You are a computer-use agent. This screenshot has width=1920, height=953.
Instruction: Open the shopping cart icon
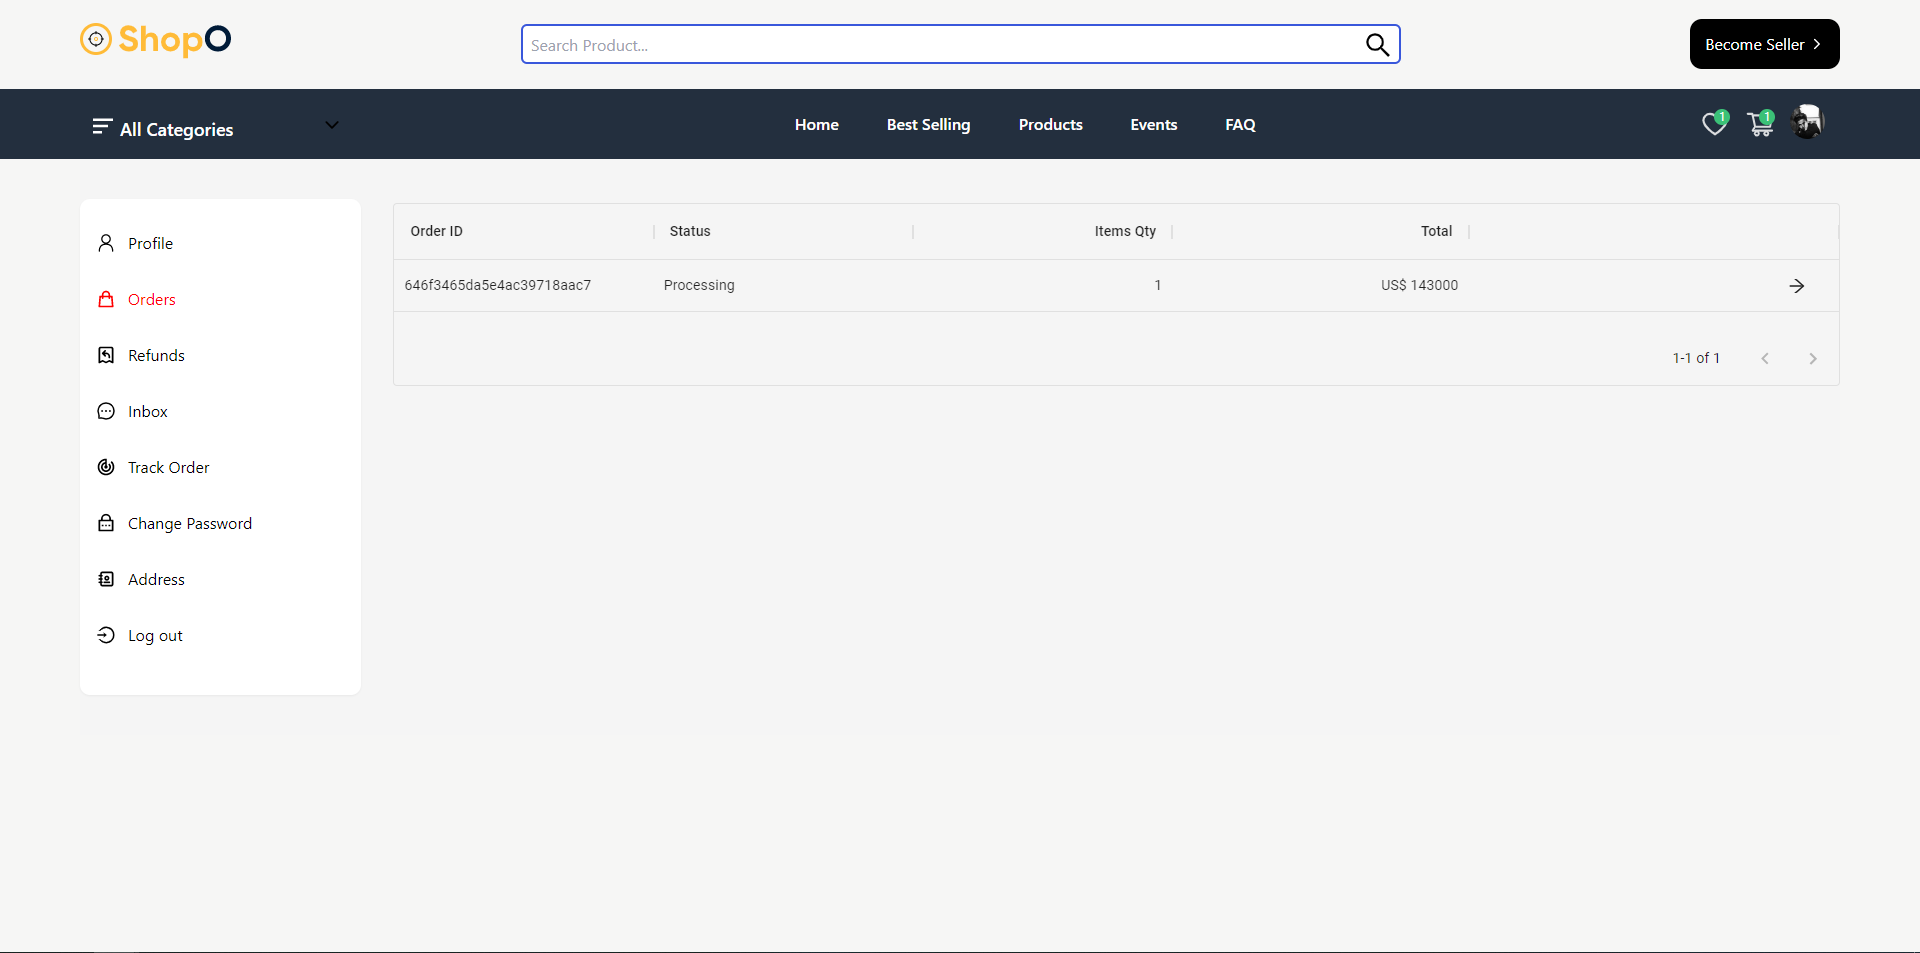[1760, 124]
